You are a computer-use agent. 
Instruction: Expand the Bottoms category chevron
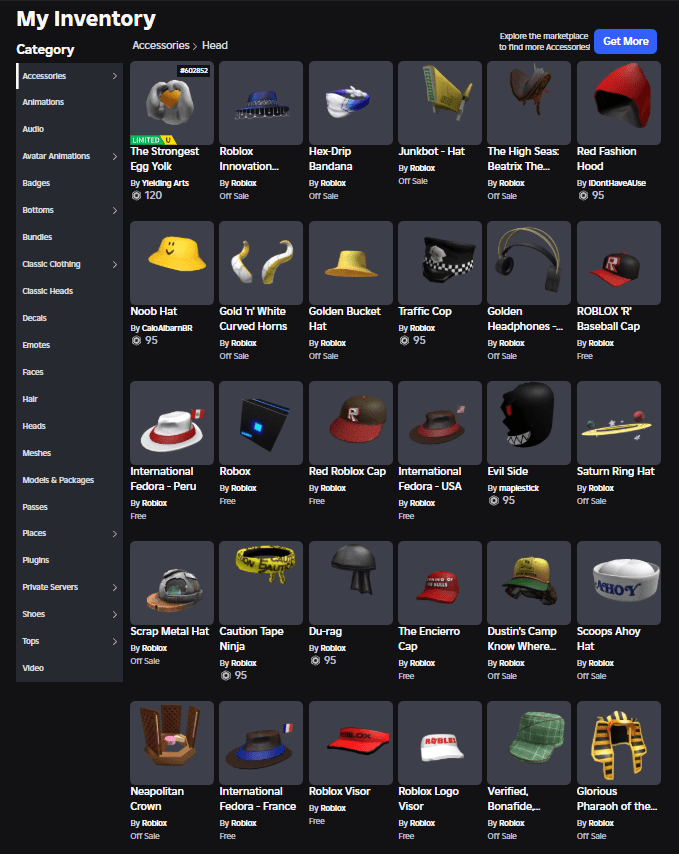click(x=114, y=210)
